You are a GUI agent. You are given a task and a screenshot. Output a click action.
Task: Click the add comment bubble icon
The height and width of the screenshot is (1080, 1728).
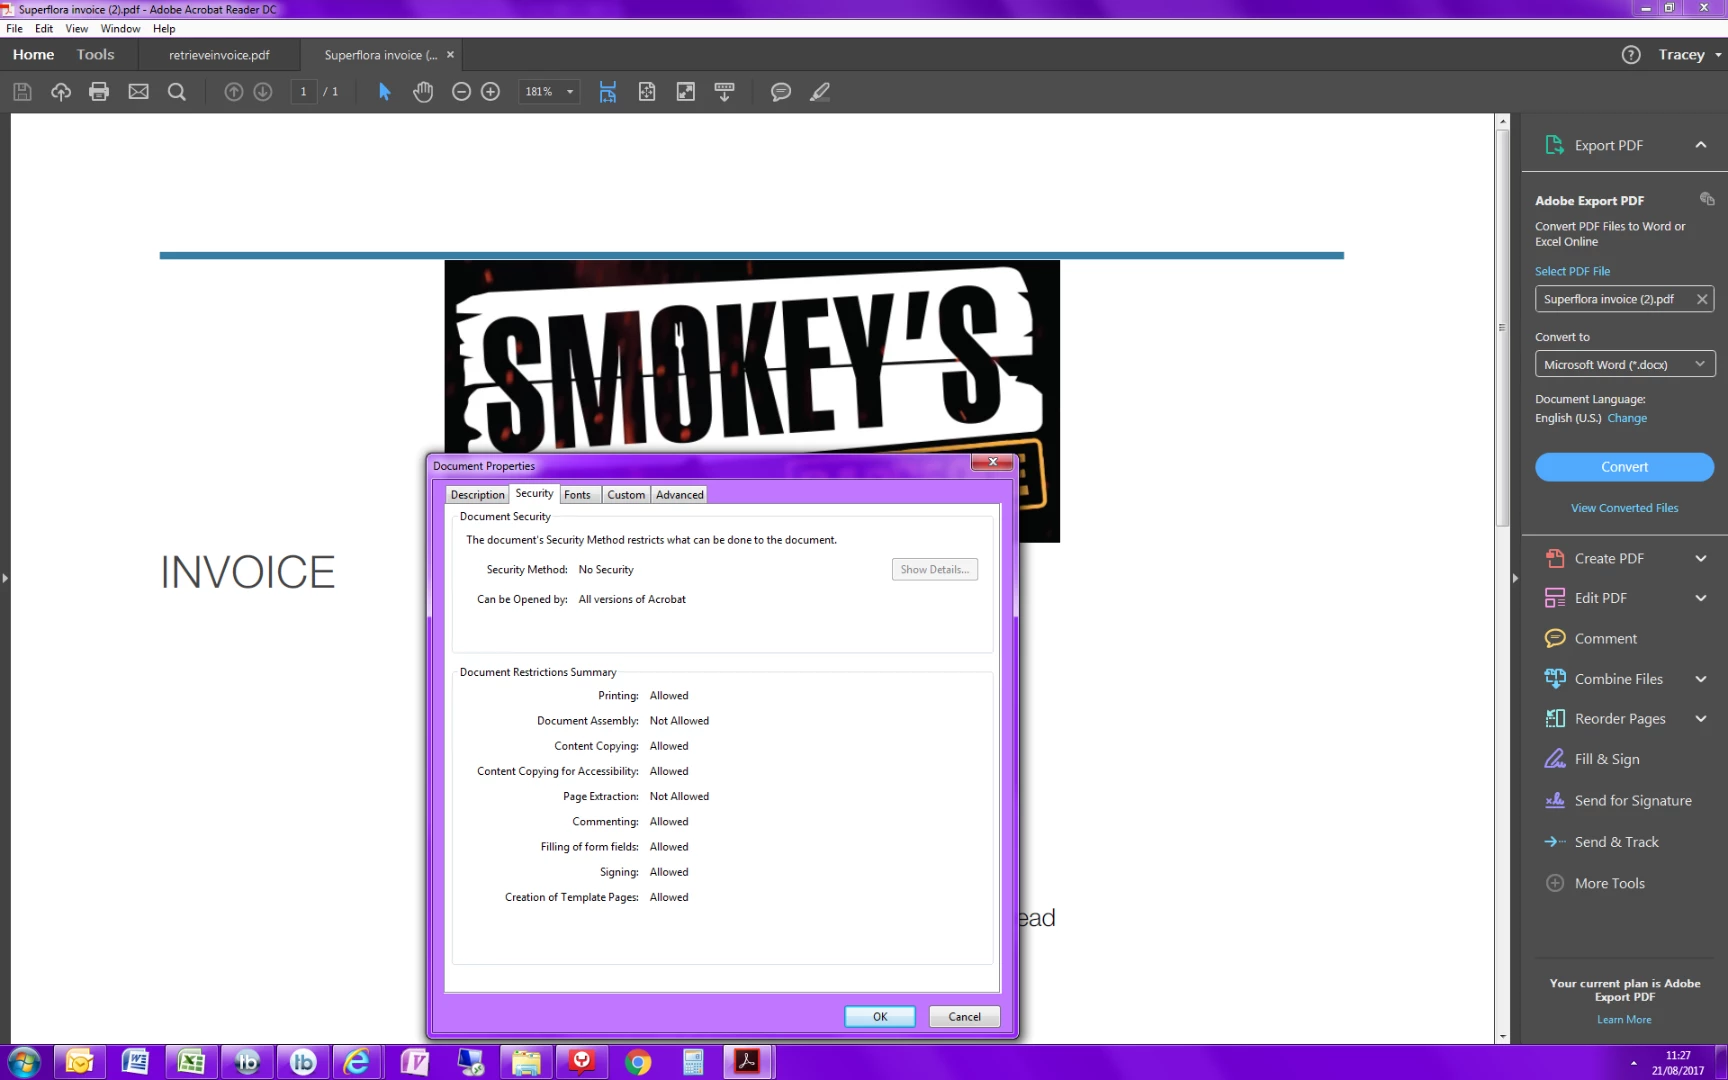(x=781, y=92)
